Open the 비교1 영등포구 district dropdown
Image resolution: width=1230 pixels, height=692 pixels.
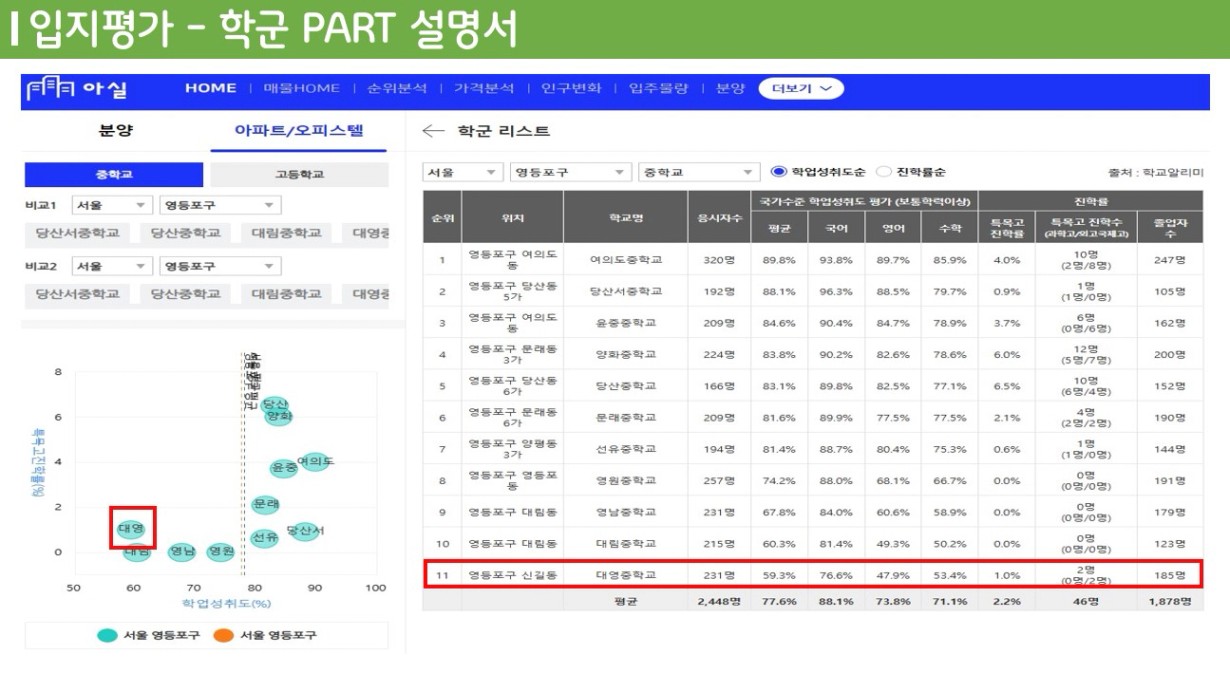220,205
